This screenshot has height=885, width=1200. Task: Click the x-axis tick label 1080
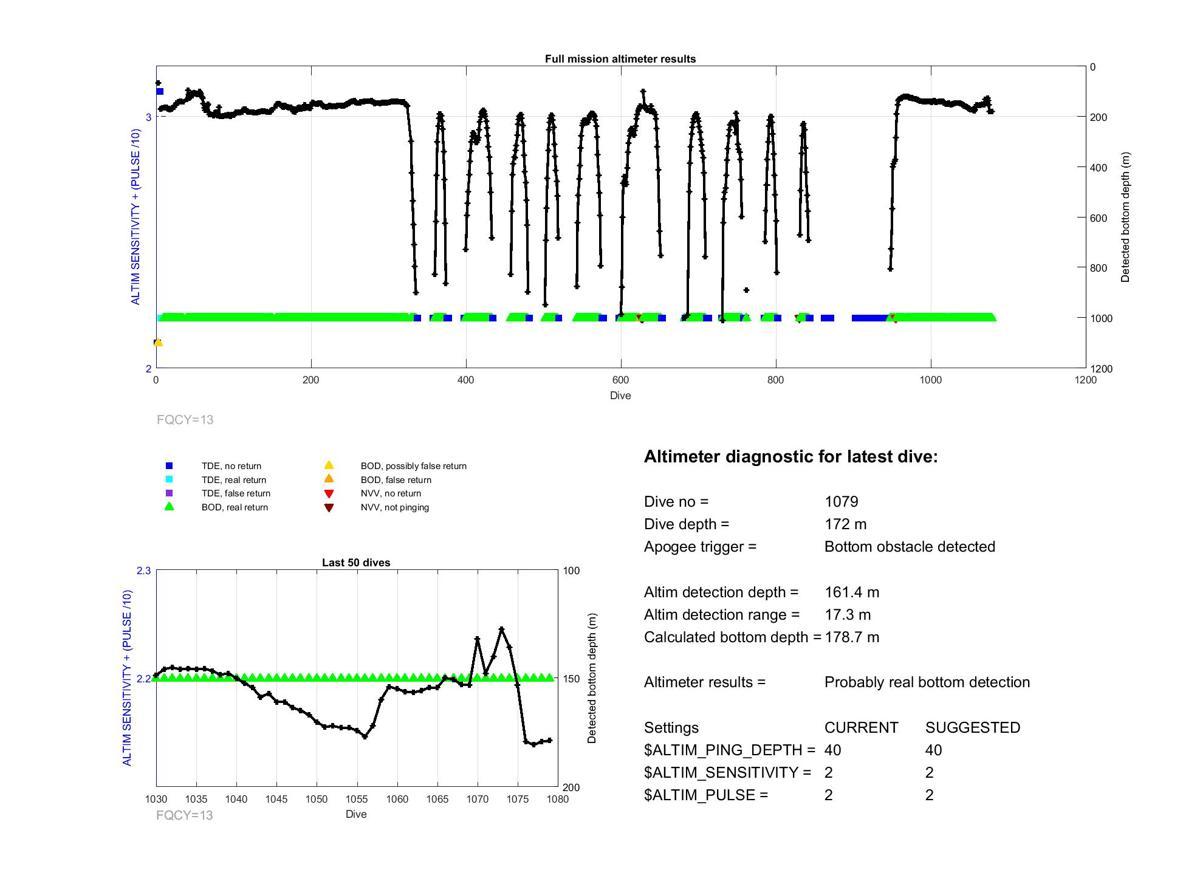point(558,799)
